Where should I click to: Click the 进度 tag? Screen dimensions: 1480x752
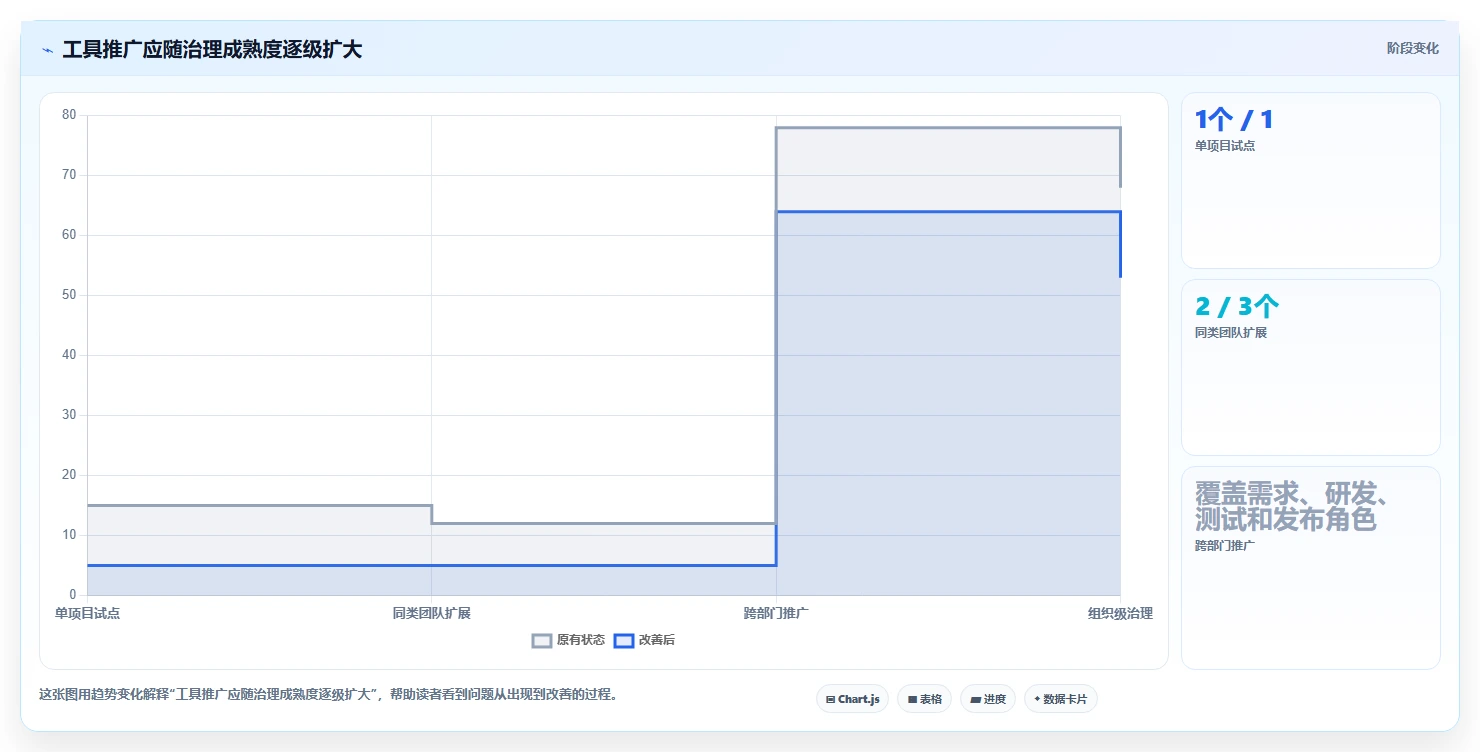click(988, 699)
